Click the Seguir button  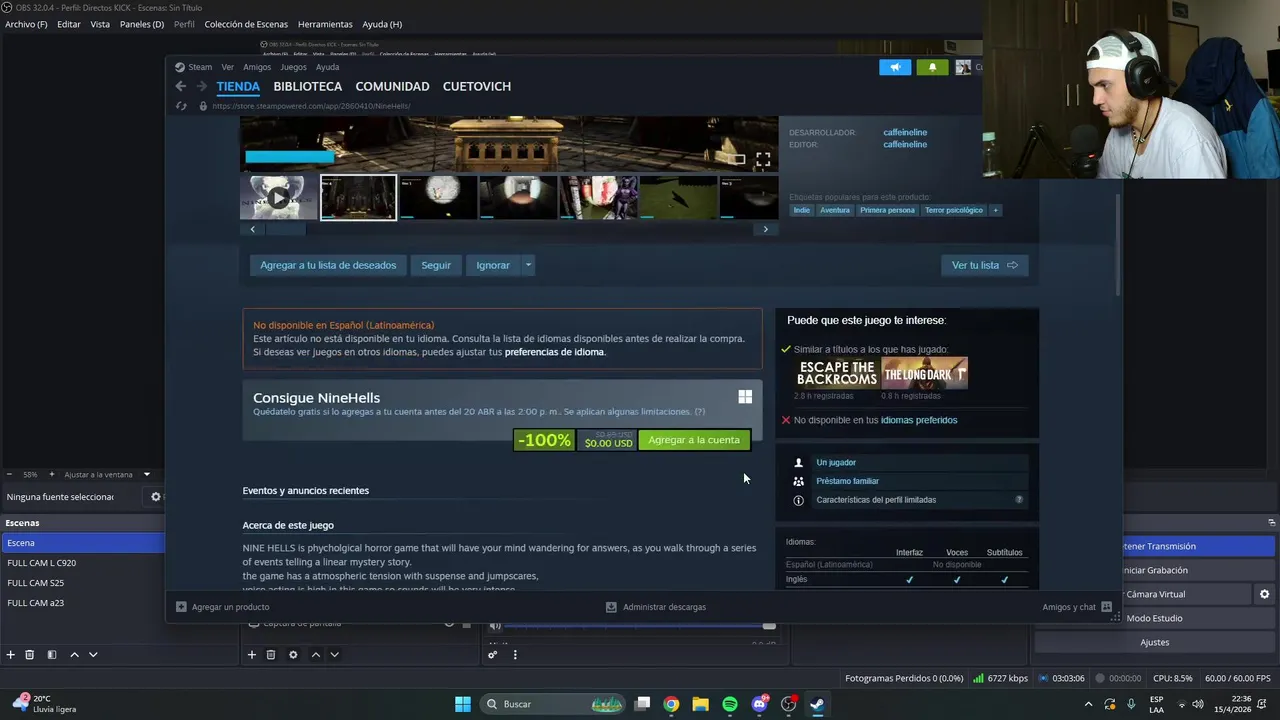[436, 265]
